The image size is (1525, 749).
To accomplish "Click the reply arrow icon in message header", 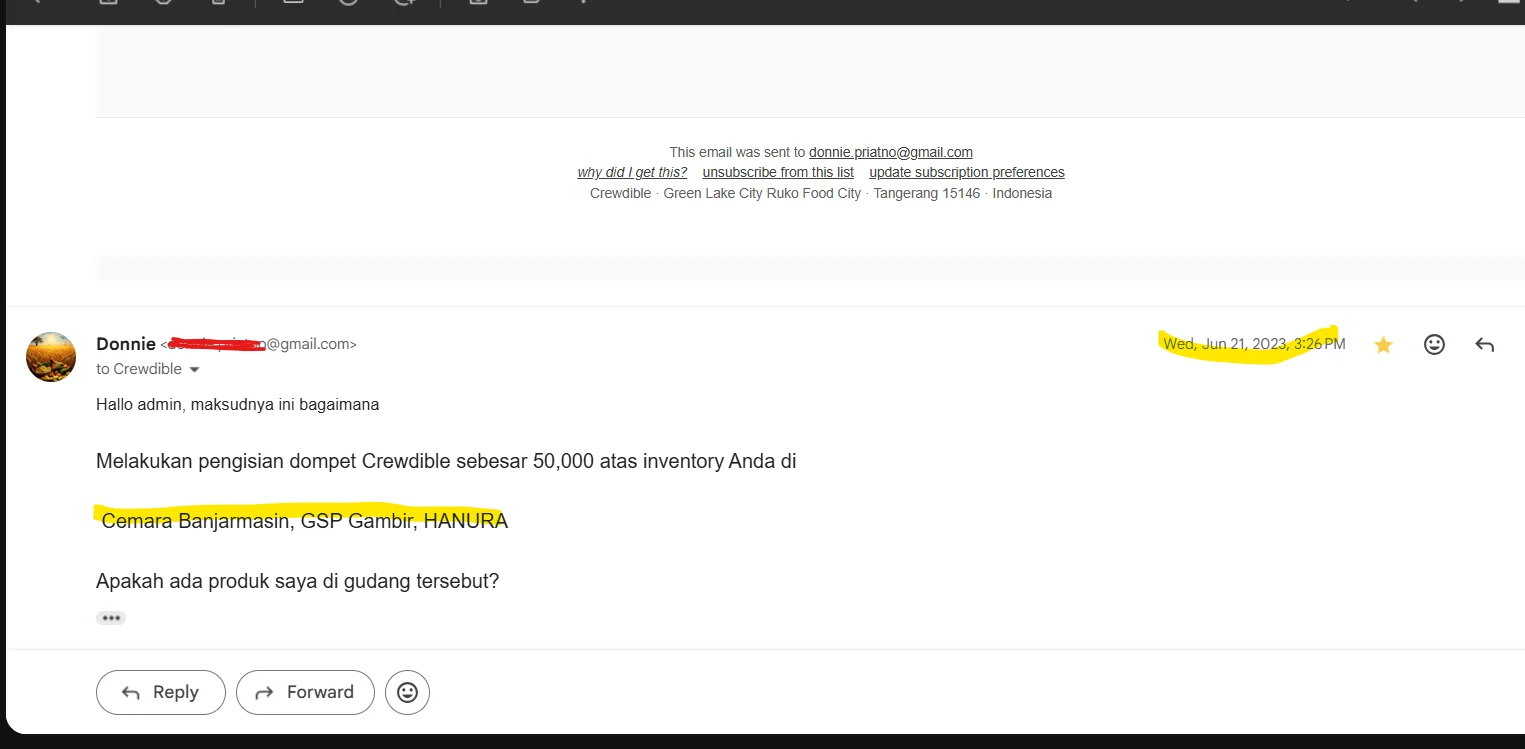I will point(1485,345).
